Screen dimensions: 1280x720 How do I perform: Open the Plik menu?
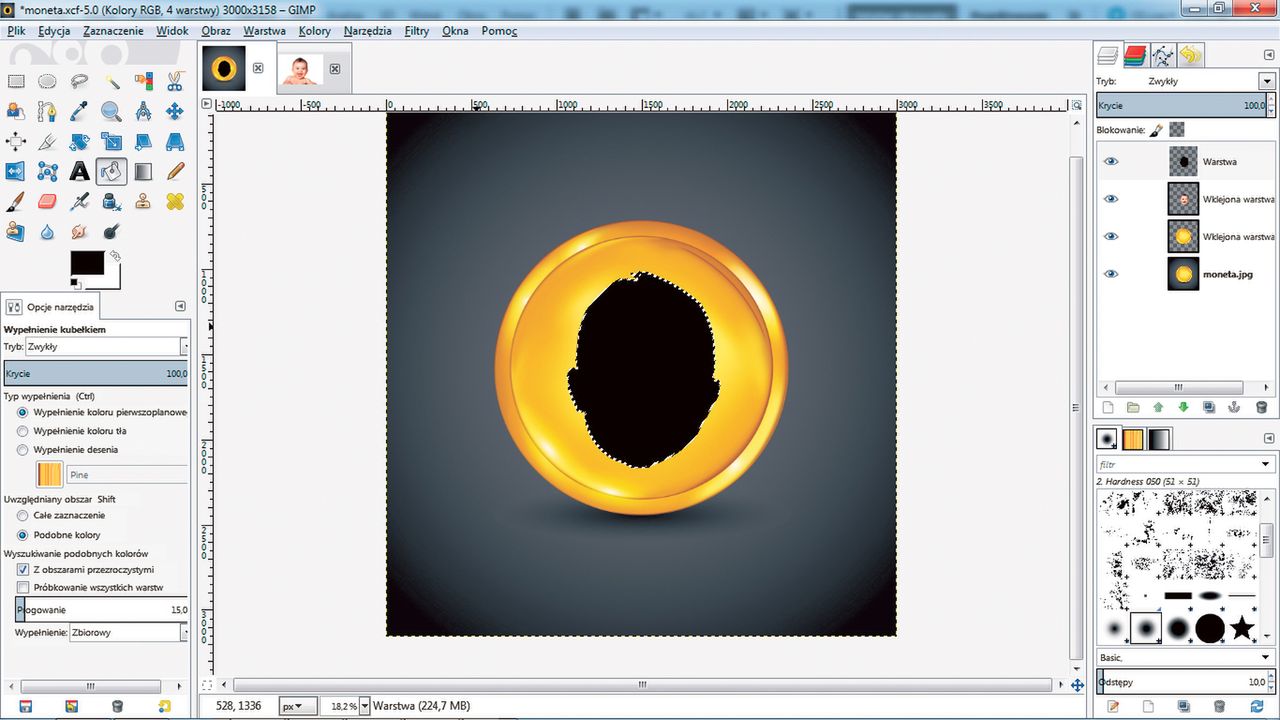pos(16,31)
